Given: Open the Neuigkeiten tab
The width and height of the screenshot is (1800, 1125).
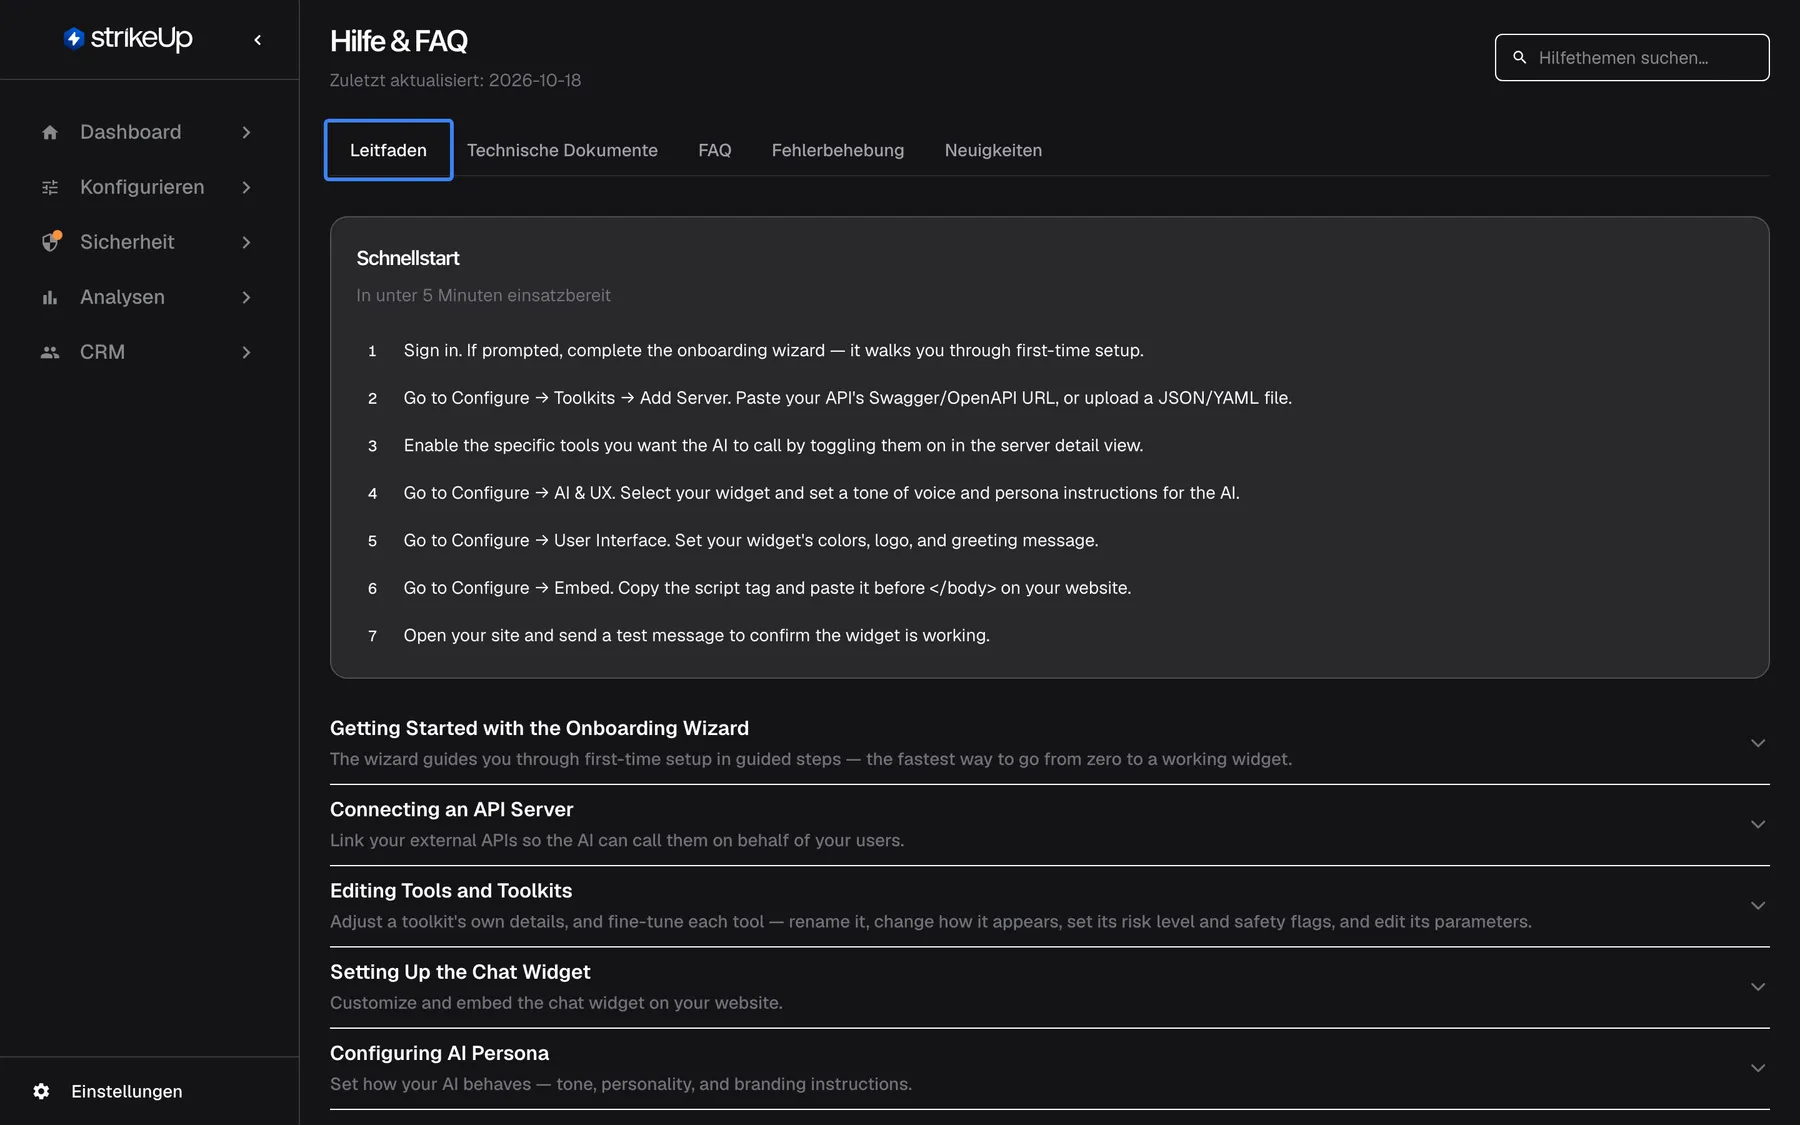Looking at the screenshot, I should tap(993, 150).
